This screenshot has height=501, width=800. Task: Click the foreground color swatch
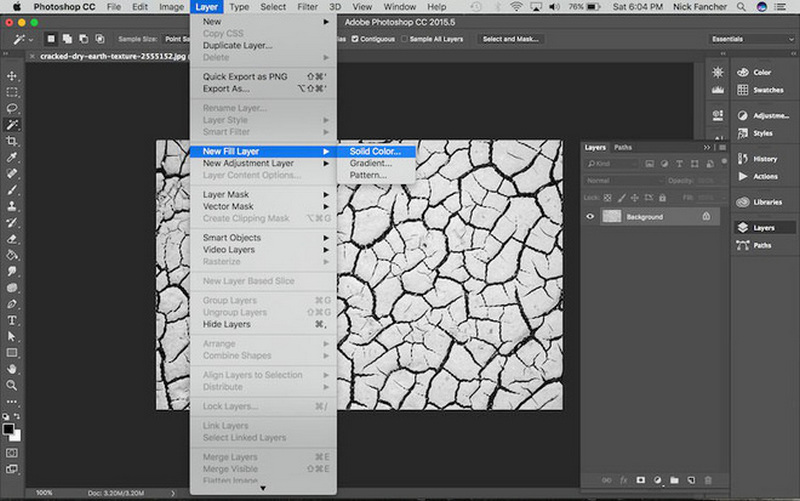click(x=8, y=428)
